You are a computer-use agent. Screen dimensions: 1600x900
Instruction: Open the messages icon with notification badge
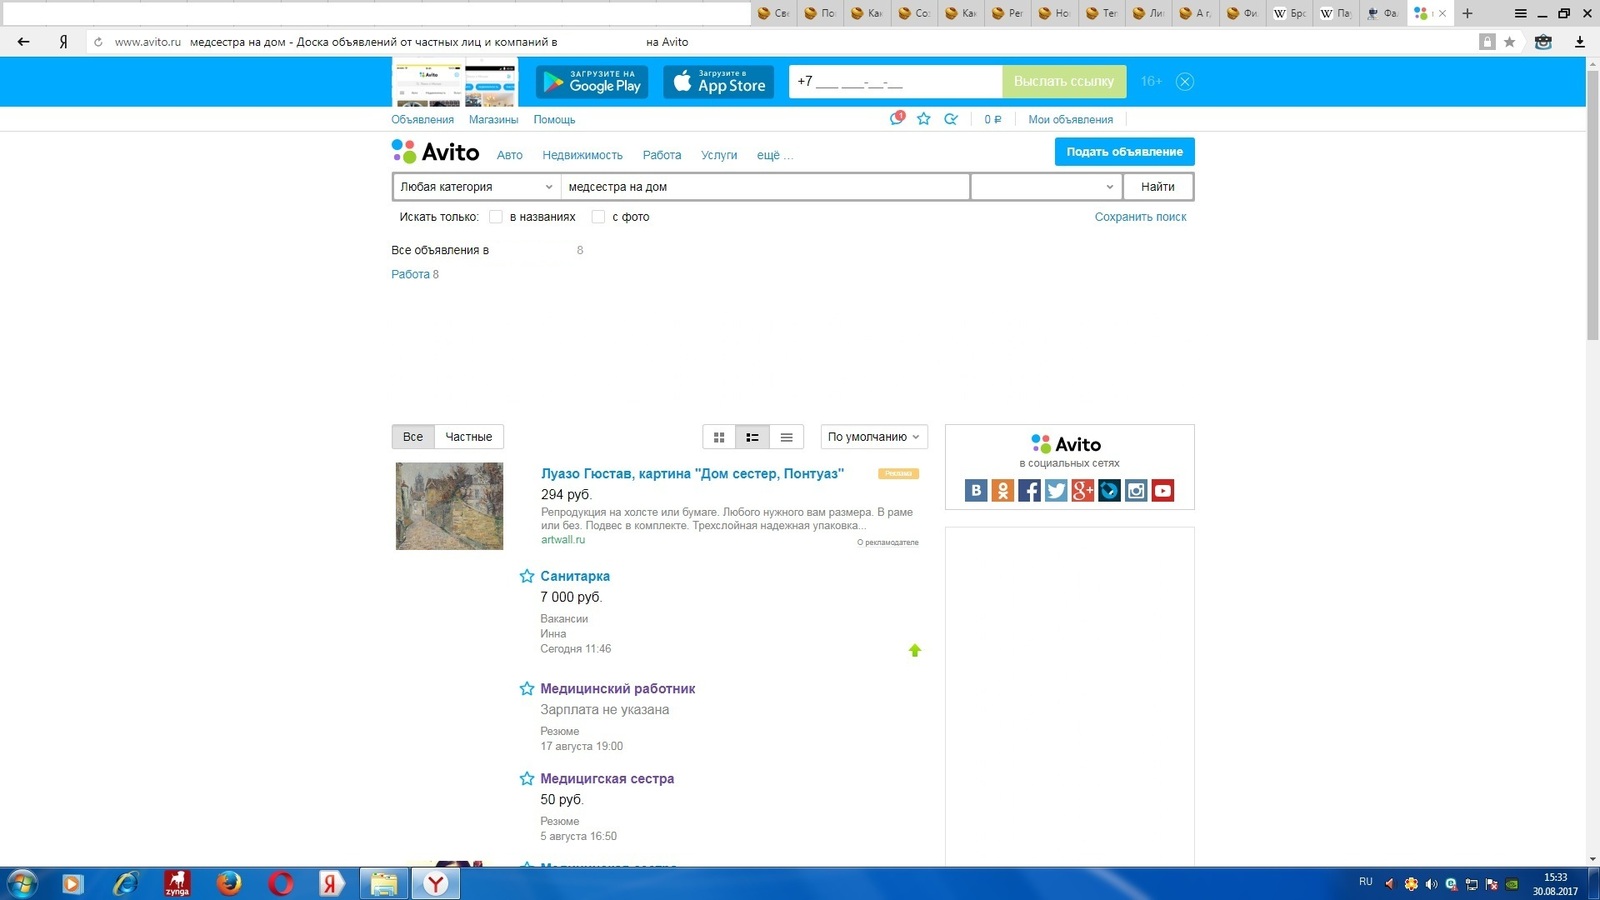pos(897,119)
